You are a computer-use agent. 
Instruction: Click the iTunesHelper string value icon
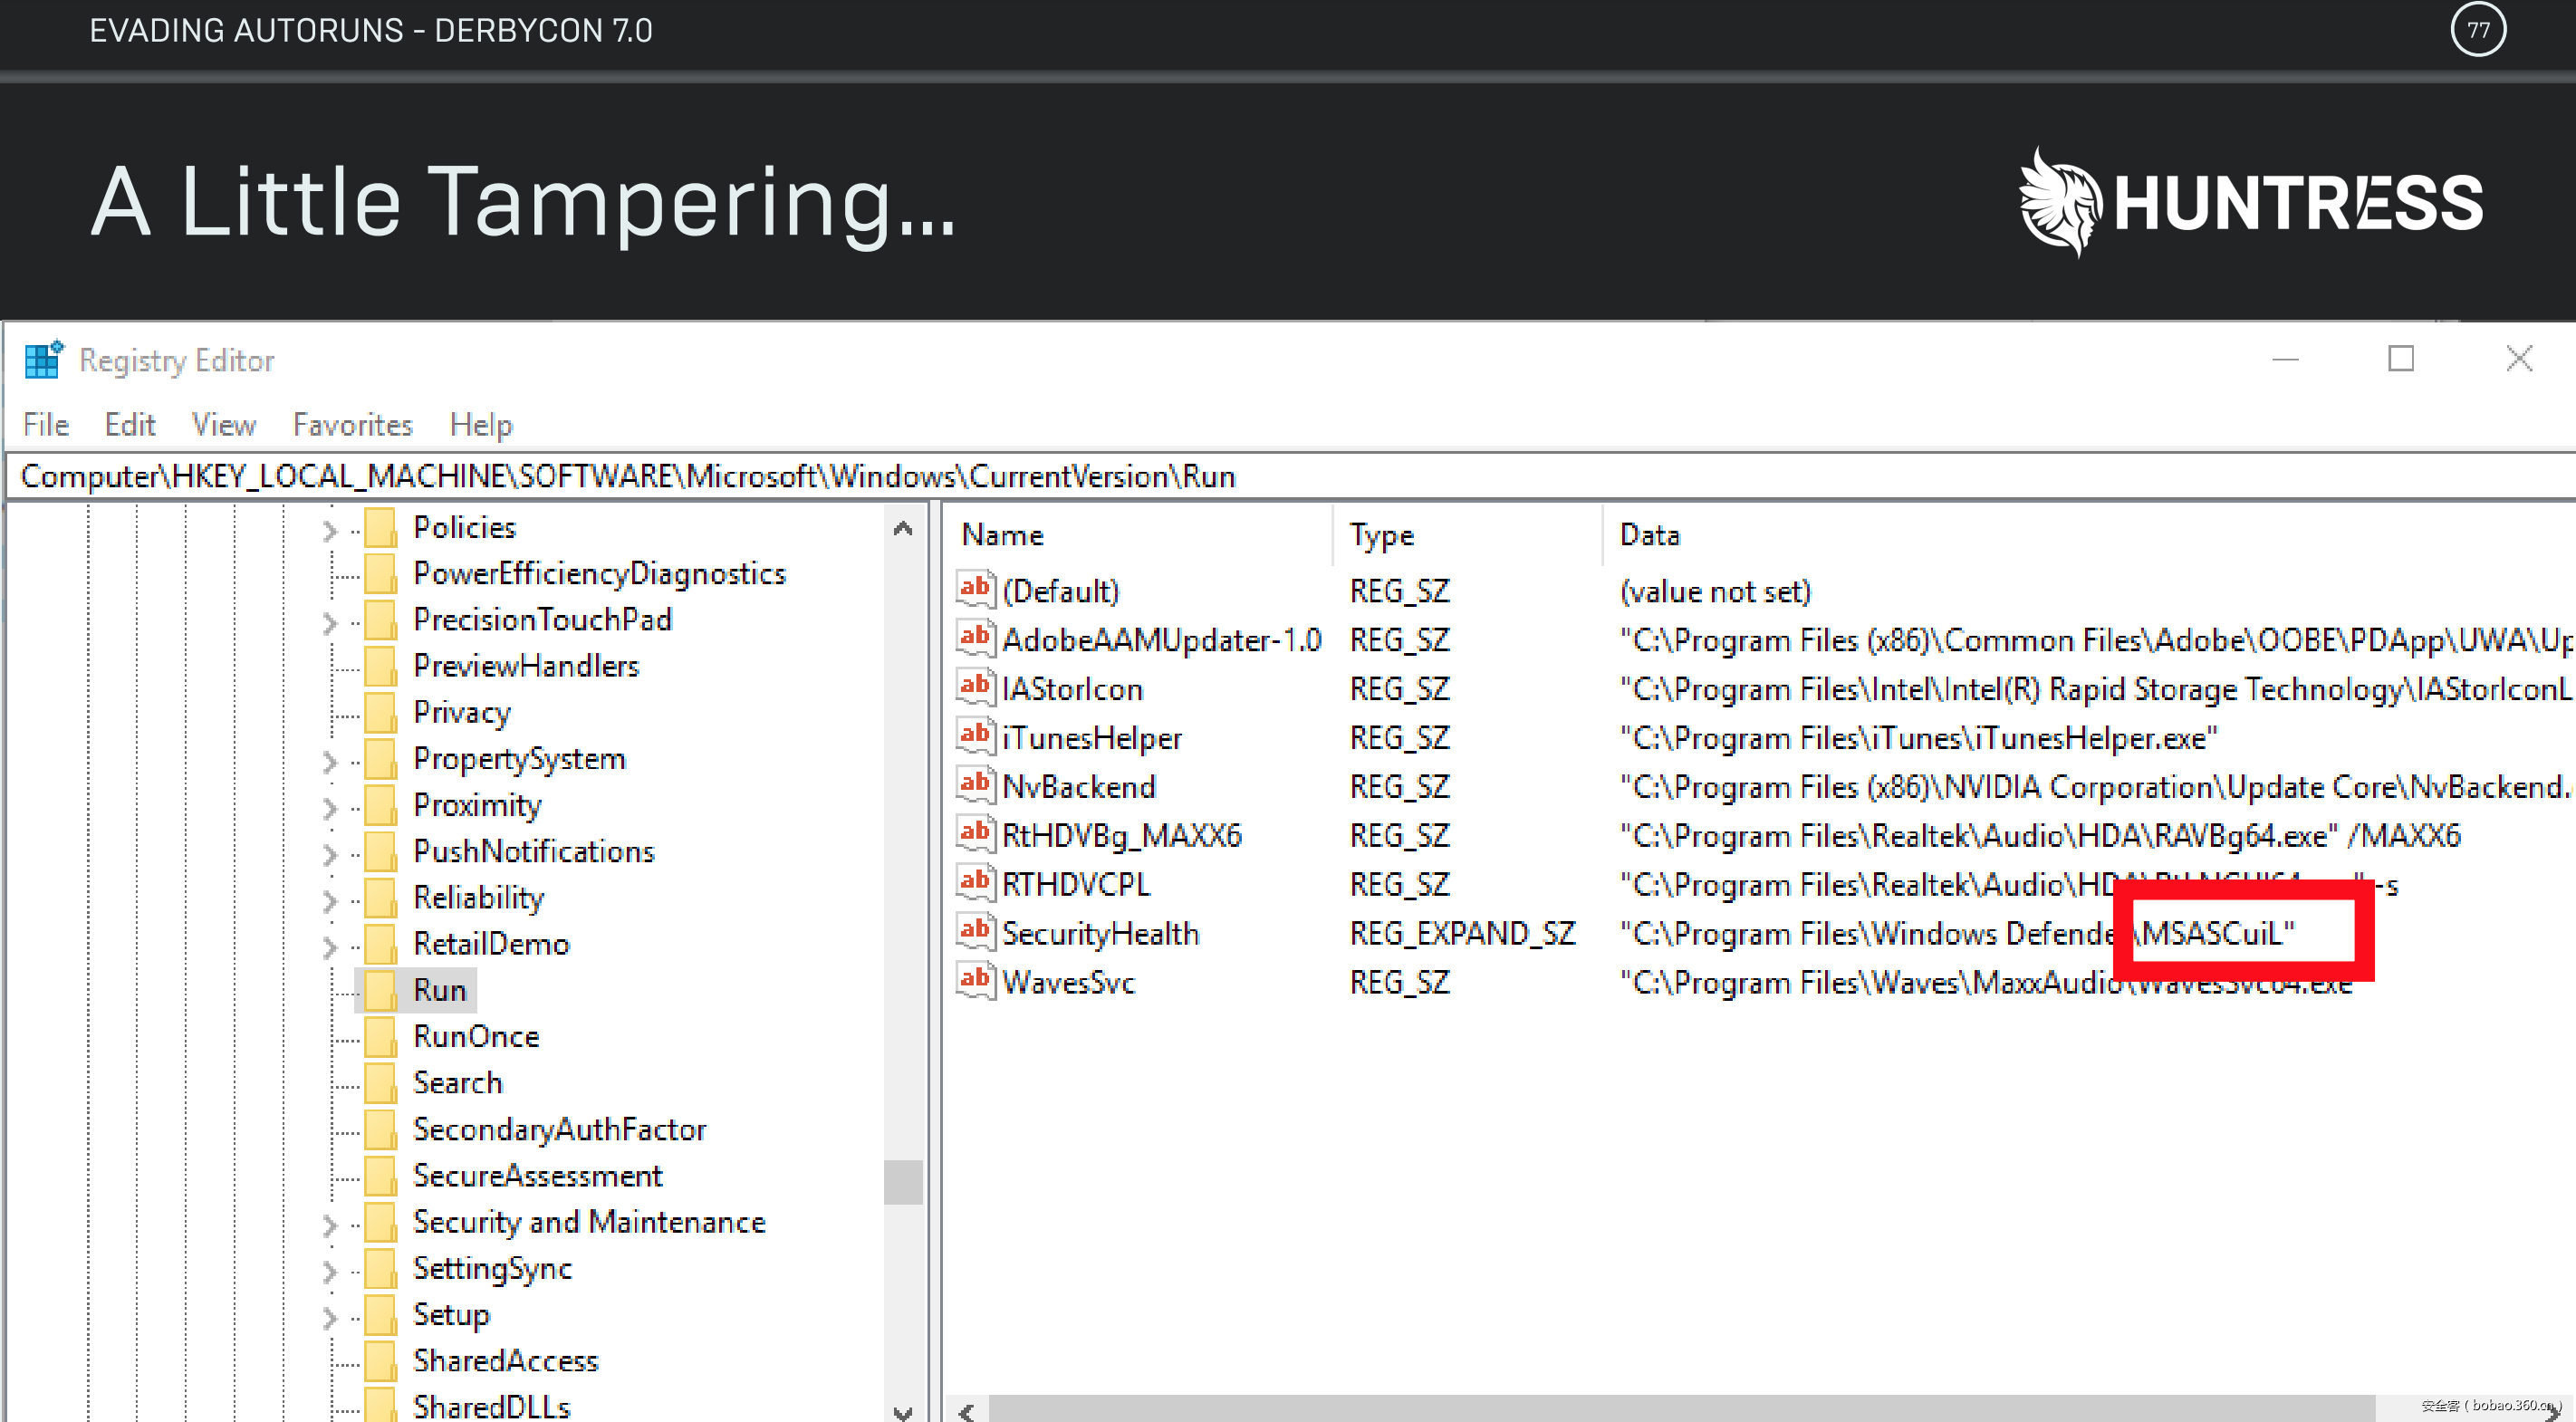click(x=975, y=736)
